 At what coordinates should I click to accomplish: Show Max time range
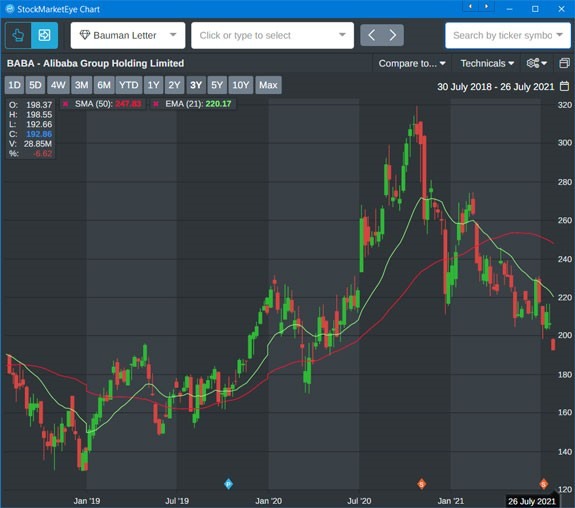tap(268, 85)
